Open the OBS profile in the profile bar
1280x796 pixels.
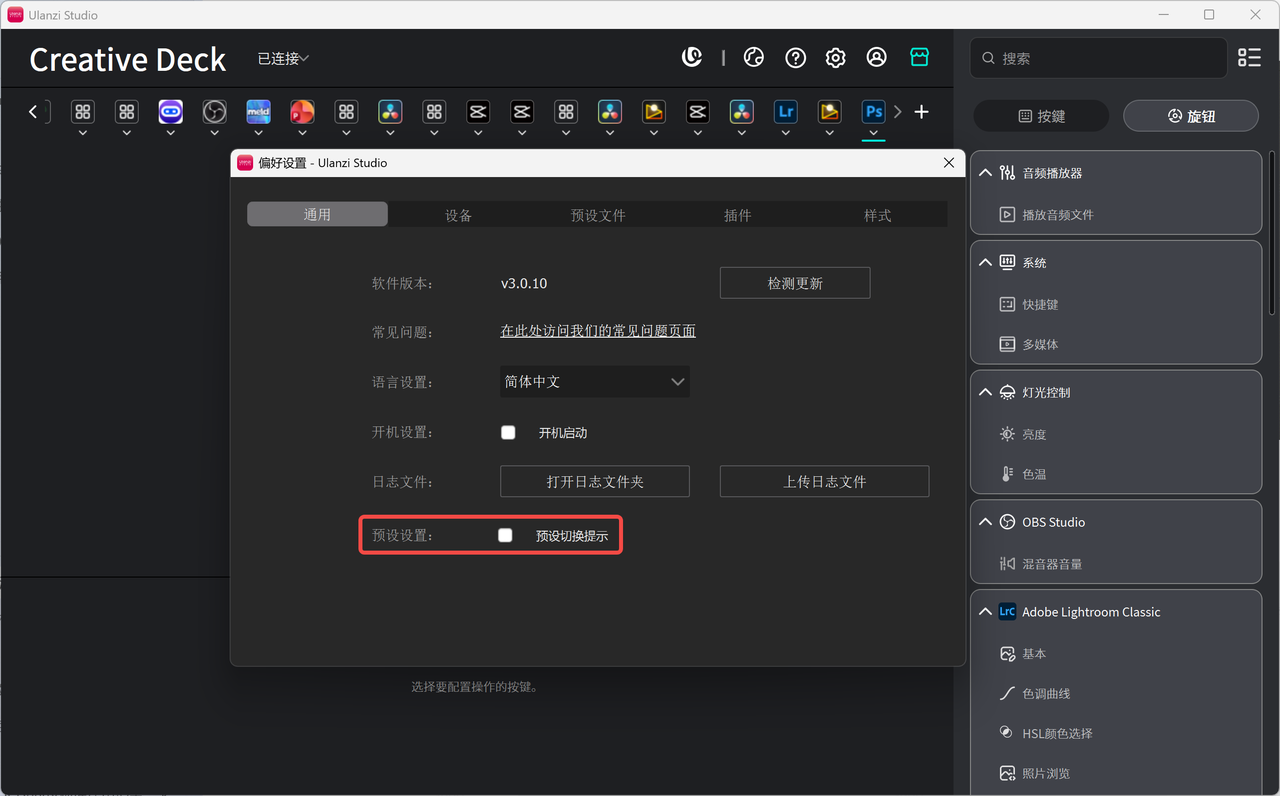(214, 112)
